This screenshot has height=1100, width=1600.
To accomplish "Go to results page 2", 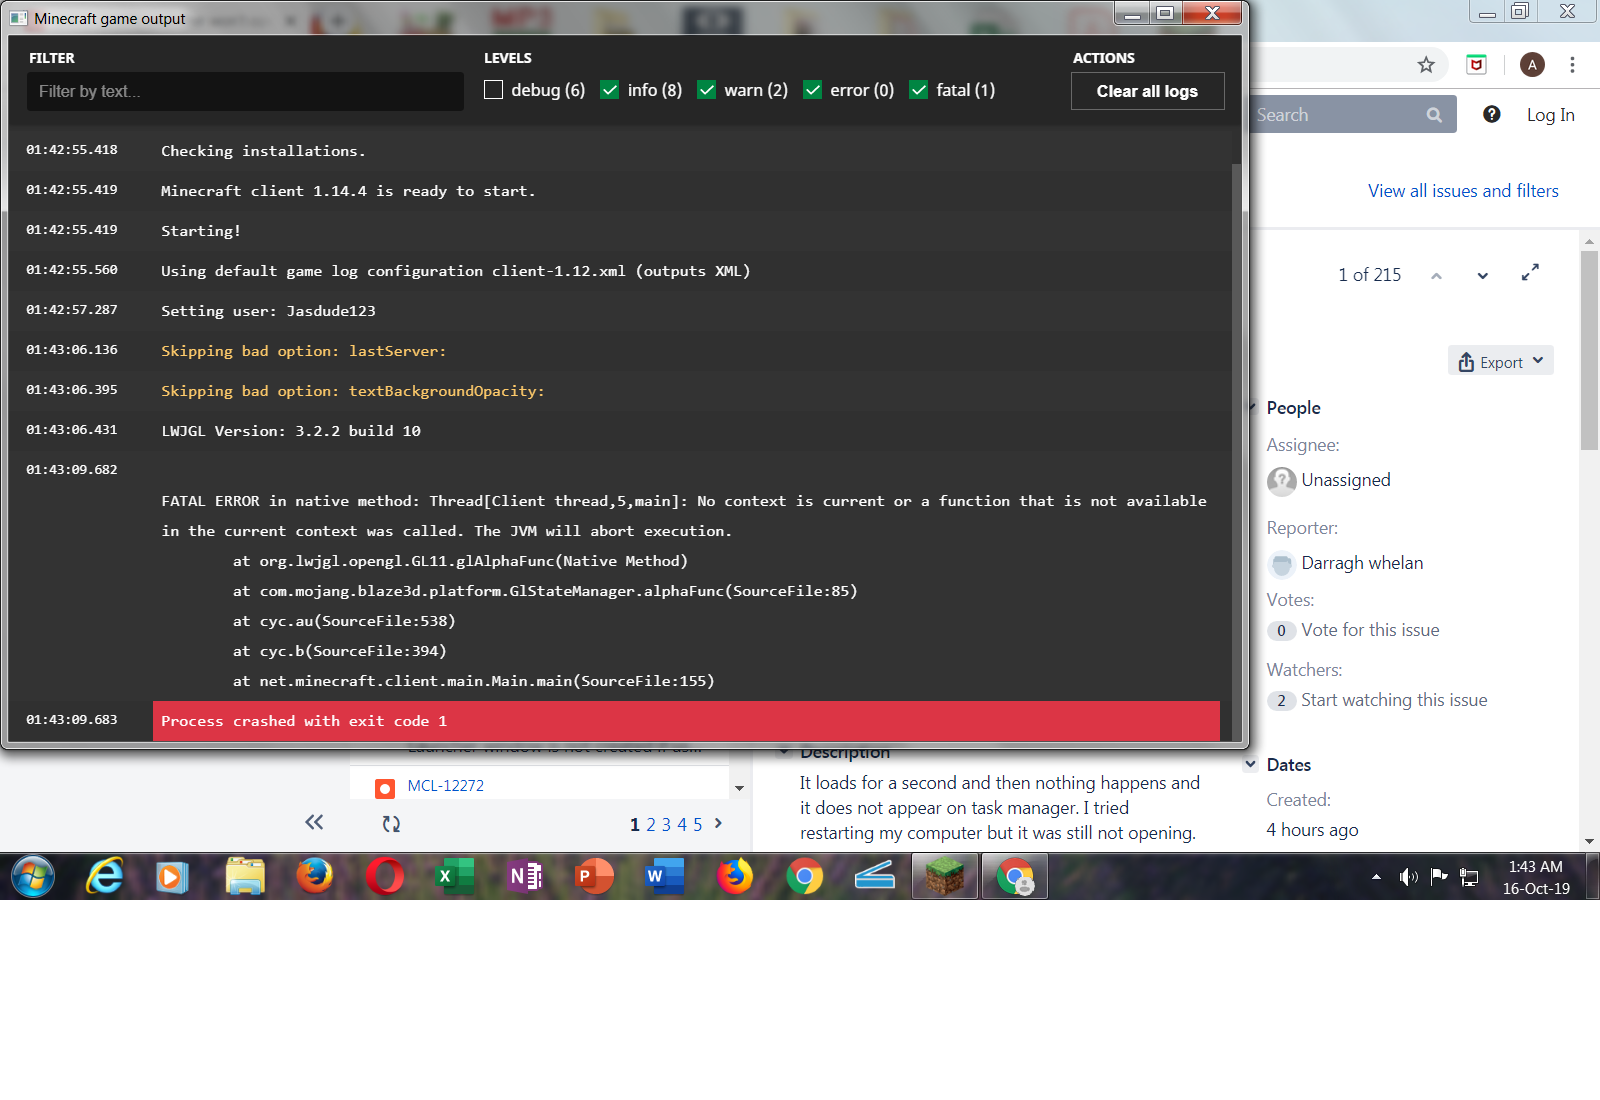I will (651, 825).
